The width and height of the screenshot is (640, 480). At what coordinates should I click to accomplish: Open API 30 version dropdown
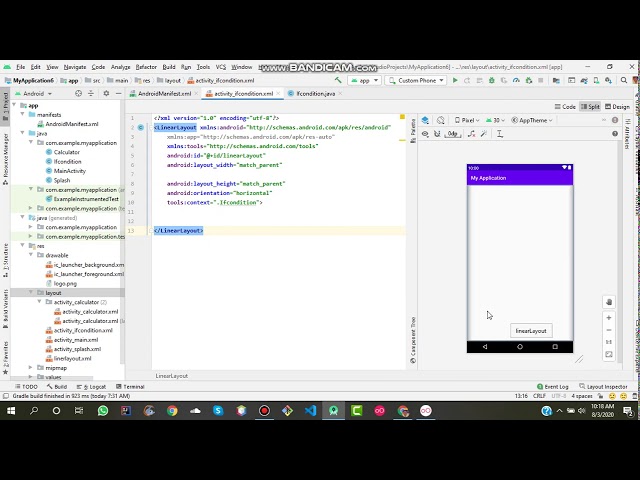tap(496, 120)
